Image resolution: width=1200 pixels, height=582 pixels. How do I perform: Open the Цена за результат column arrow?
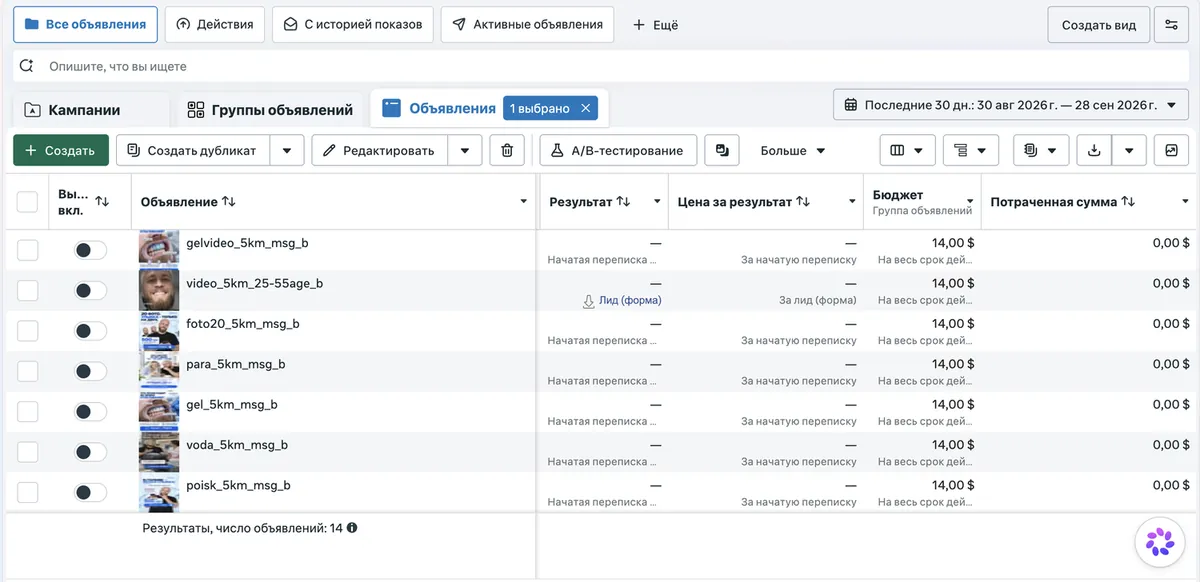[x=852, y=201]
